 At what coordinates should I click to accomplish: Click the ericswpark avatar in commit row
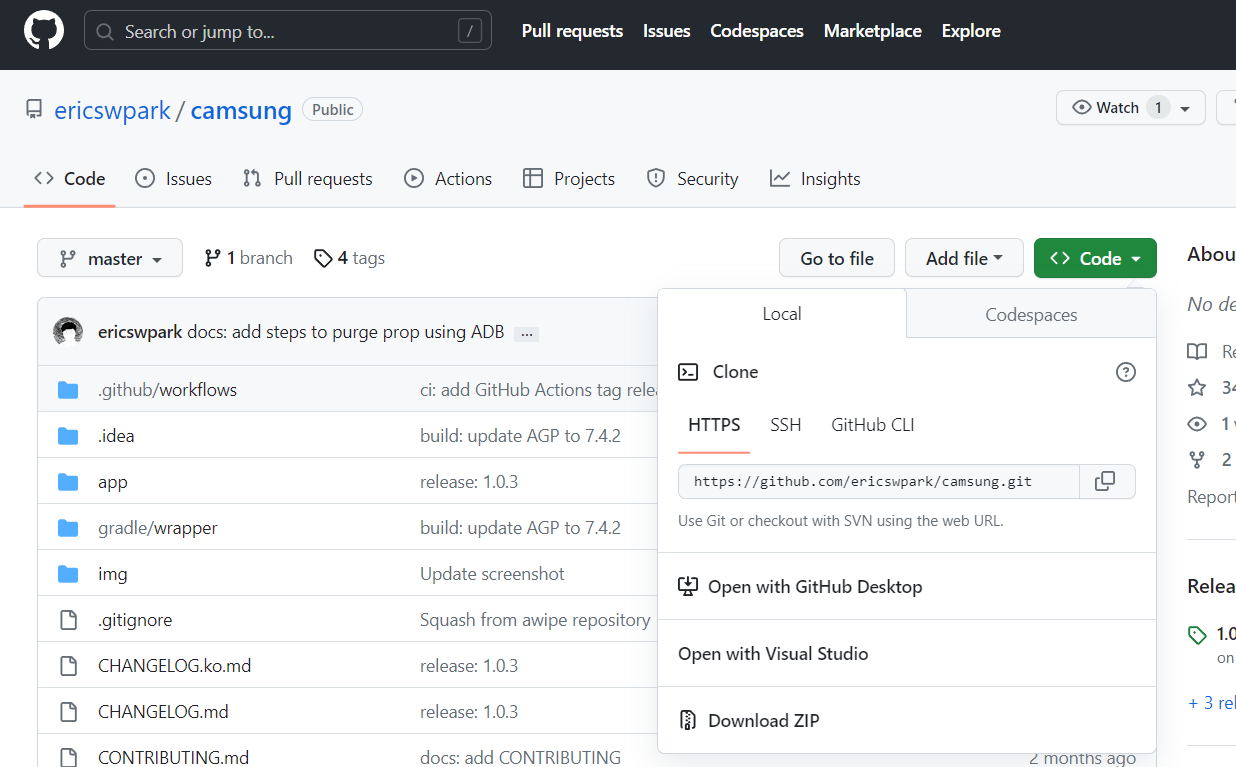point(68,331)
